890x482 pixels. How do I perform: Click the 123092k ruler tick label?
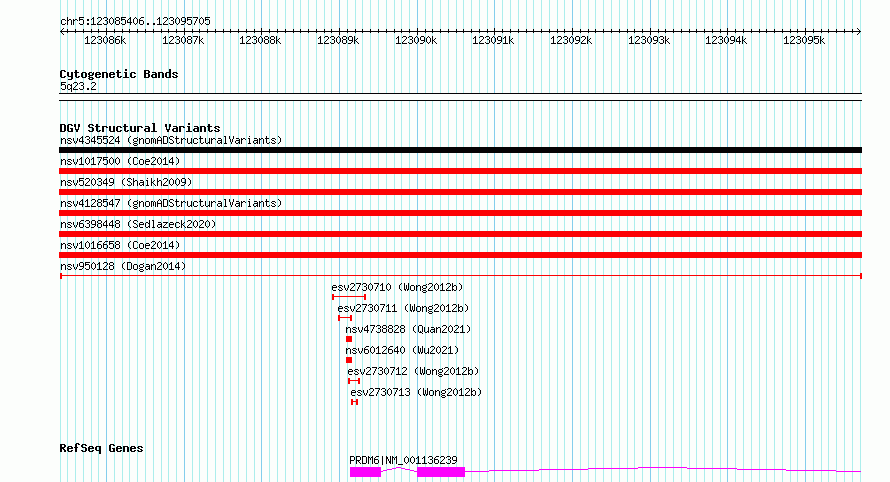tap(571, 40)
